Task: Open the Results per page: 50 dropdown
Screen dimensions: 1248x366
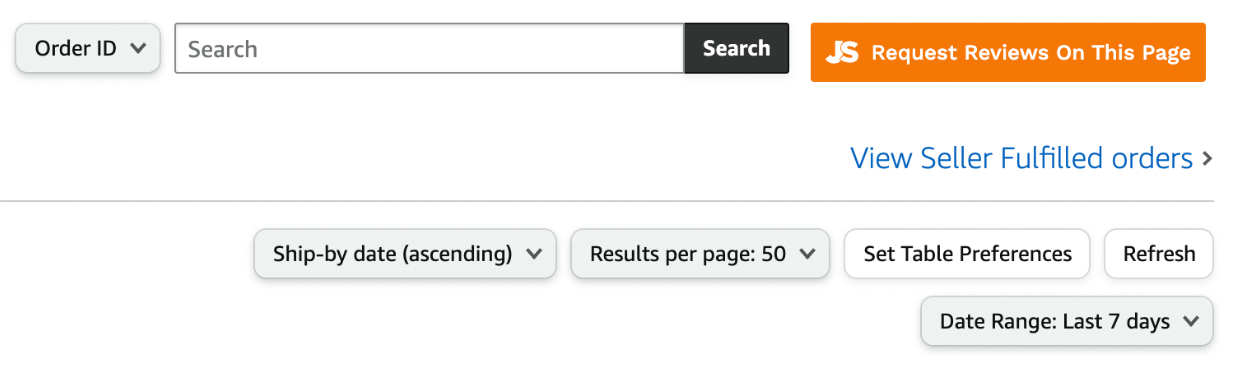Action: pyautogui.click(x=700, y=254)
